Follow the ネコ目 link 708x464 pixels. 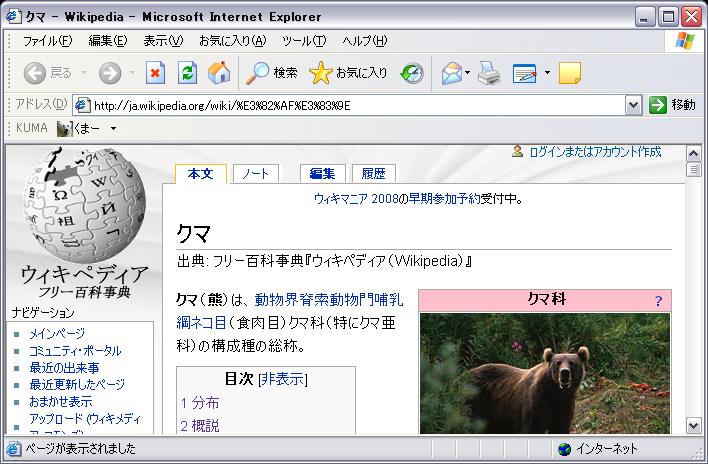(209, 323)
